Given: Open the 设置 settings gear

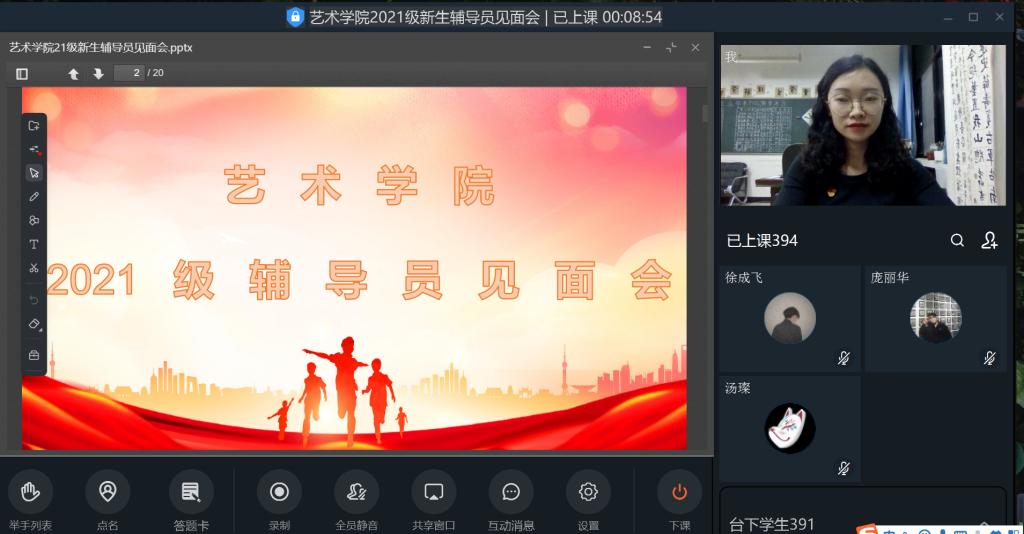Looking at the screenshot, I should [588, 492].
